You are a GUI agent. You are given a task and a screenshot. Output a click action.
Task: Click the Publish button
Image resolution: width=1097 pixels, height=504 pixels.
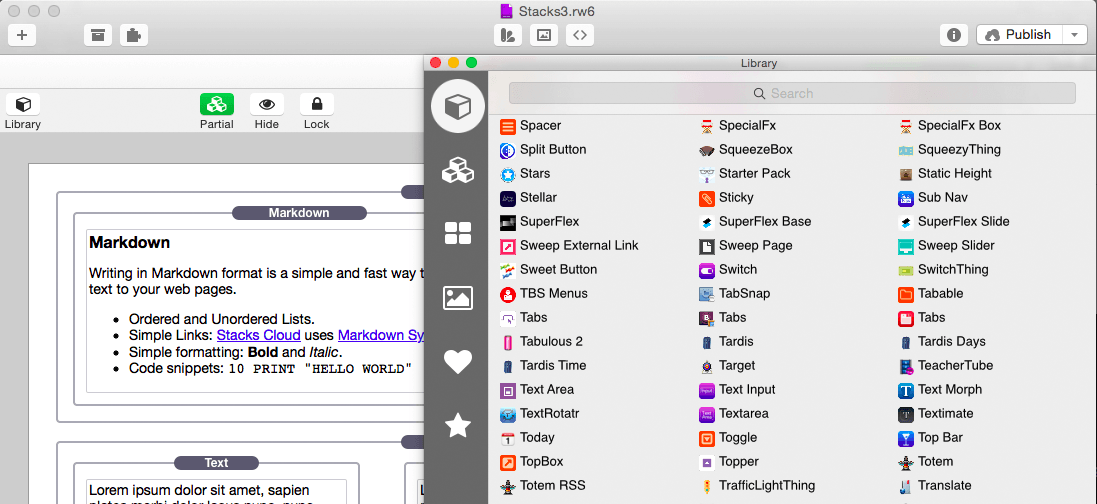pyautogui.click(x=1019, y=35)
